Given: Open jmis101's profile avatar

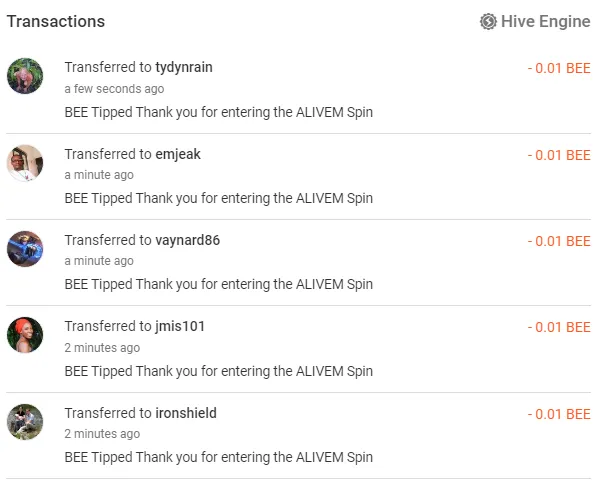Looking at the screenshot, I should 25,335.
